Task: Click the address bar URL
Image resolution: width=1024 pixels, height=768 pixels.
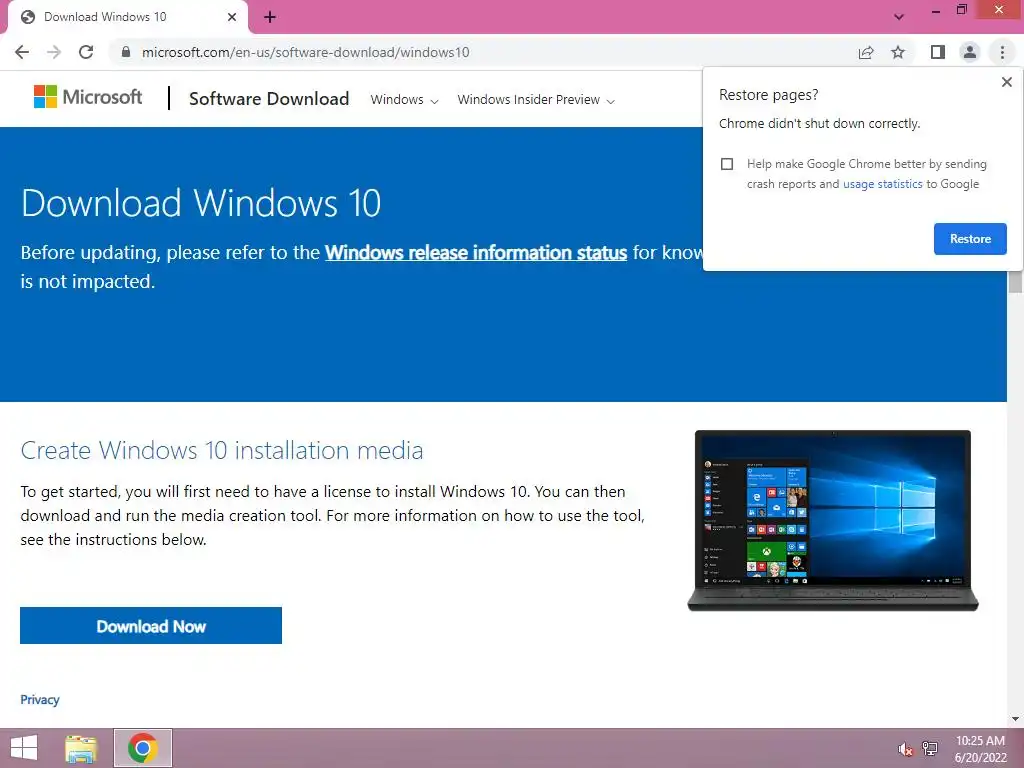Action: [x=305, y=52]
